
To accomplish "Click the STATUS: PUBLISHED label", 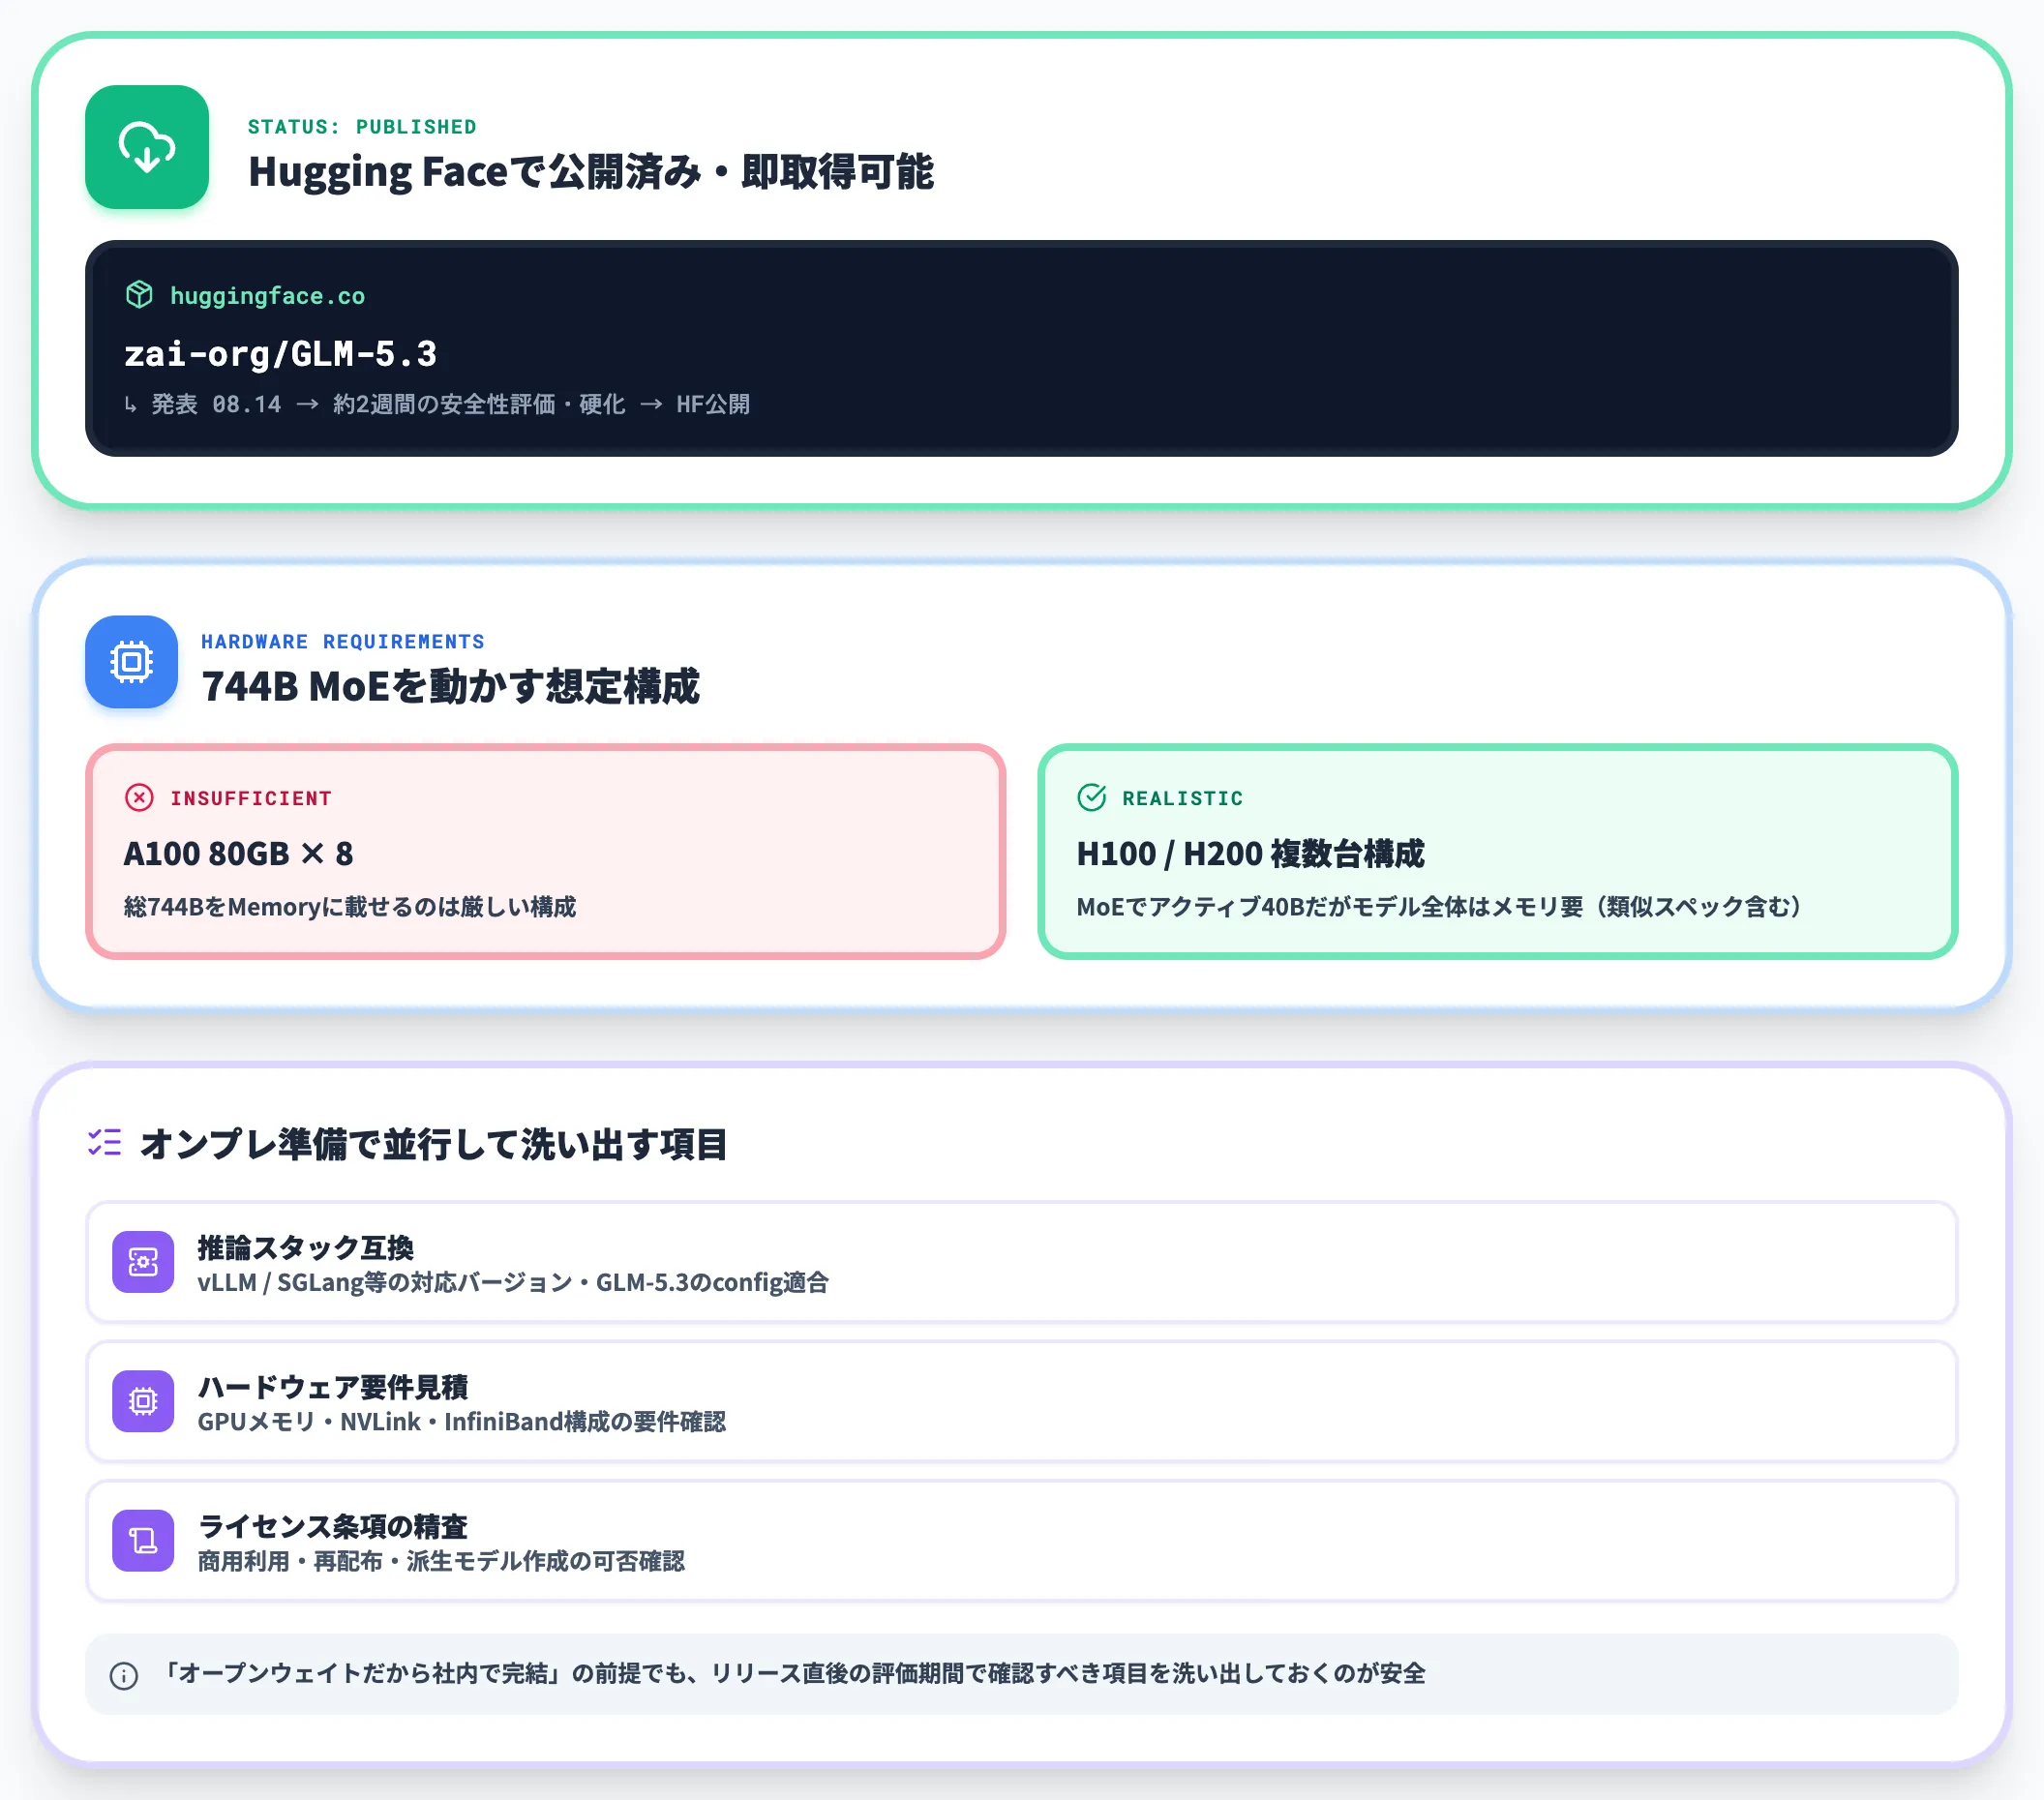I will click(x=362, y=127).
